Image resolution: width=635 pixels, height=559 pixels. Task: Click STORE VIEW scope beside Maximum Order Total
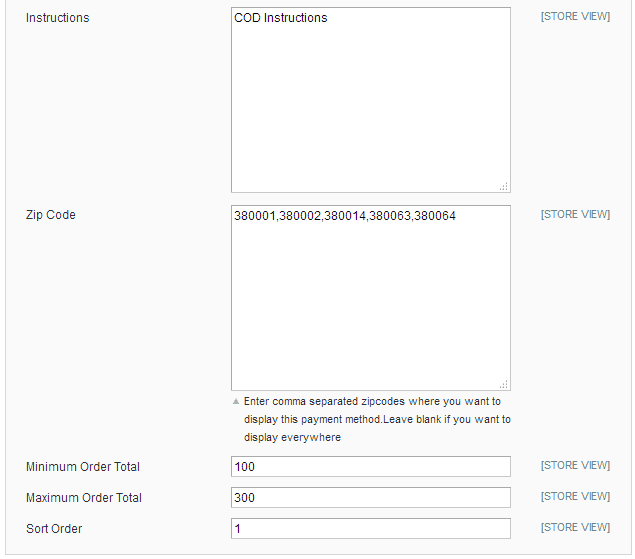pos(575,496)
